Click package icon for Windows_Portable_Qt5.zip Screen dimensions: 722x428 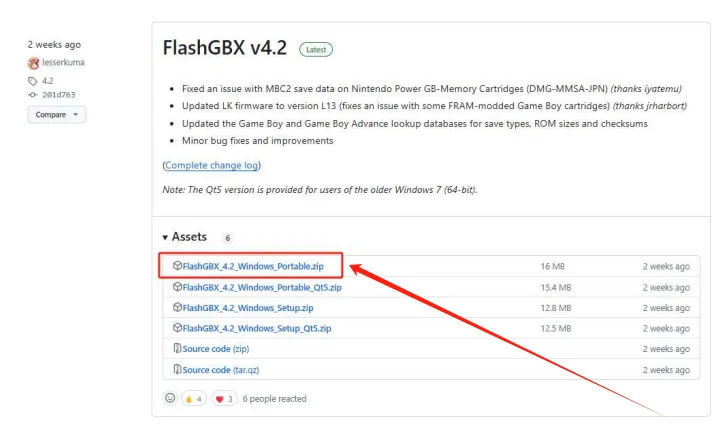coord(177,287)
